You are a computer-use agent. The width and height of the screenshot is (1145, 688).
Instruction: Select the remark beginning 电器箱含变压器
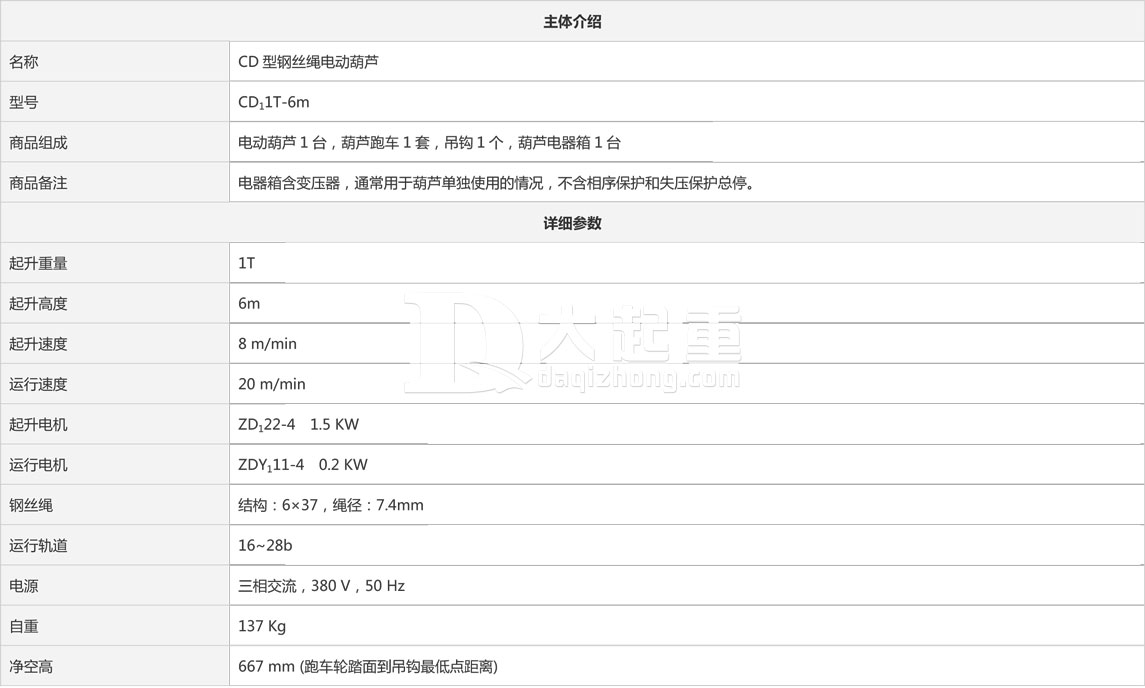497,183
